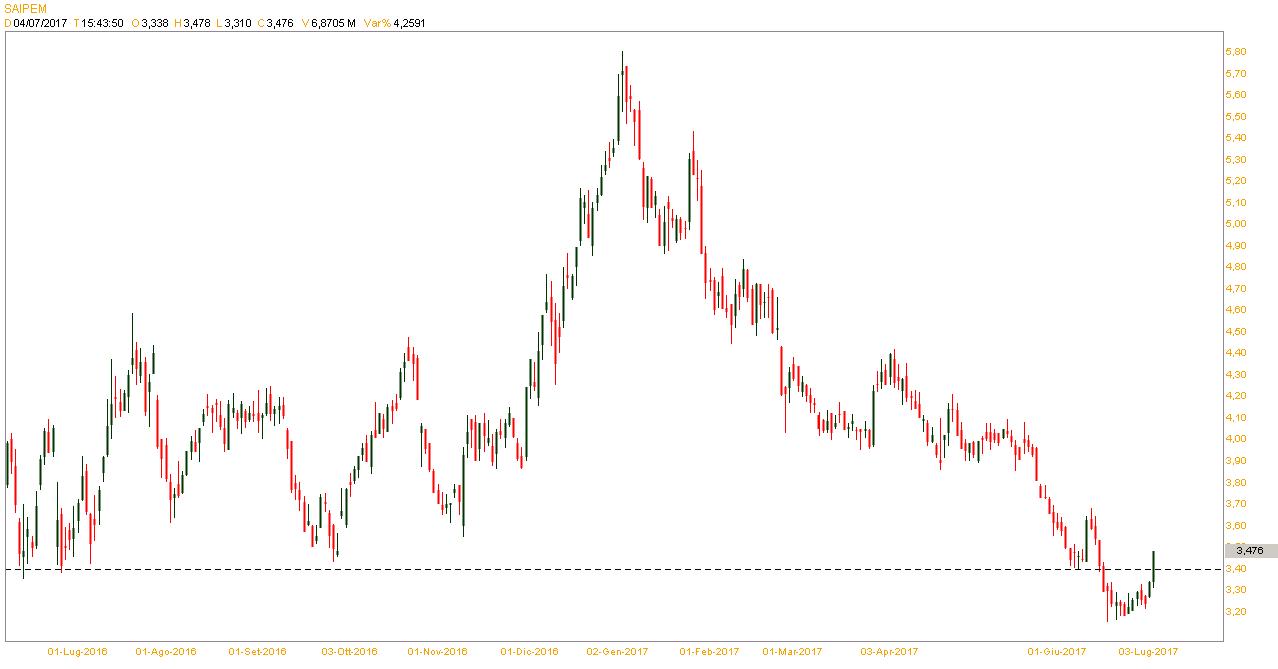Click the 01-Nov-2016 date marker
Image resolution: width=1278 pixels, height=669 pixels.
(438, 652)
